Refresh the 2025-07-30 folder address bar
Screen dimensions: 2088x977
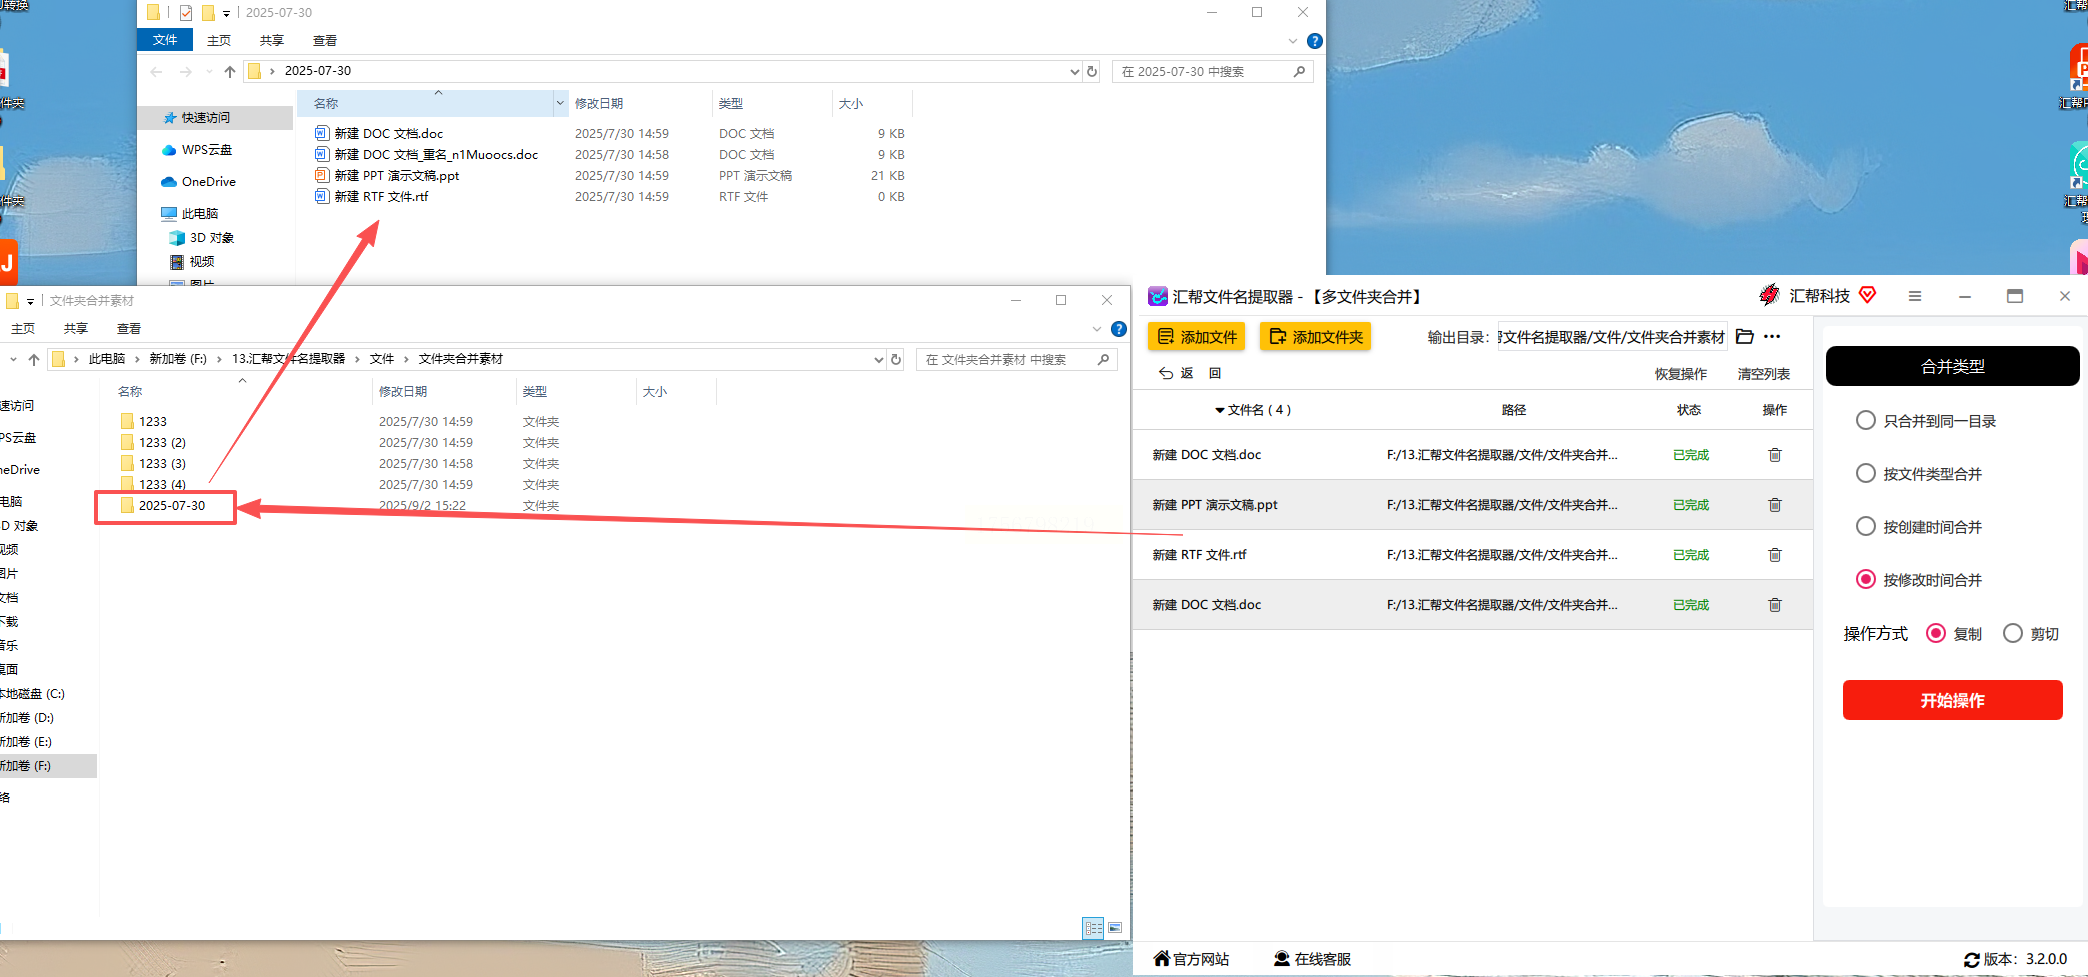pos(1092,71)
